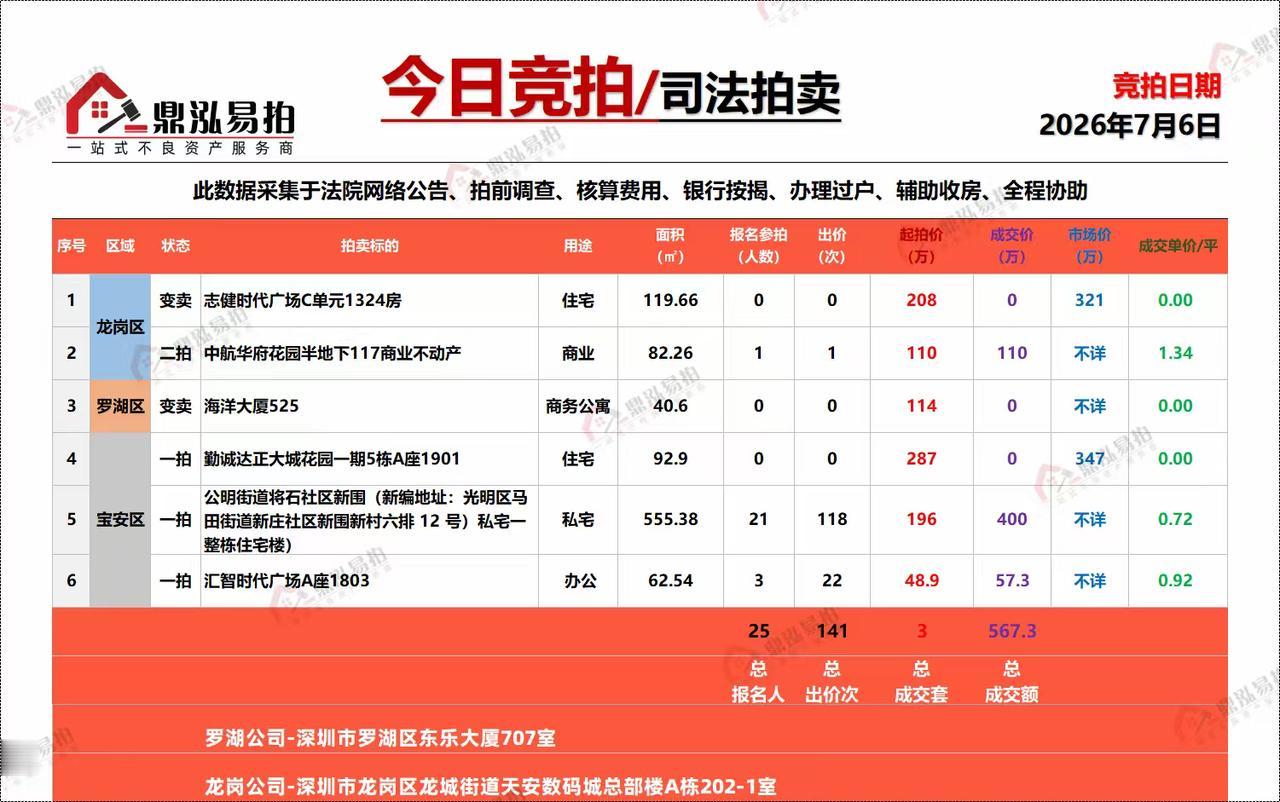
Task: Click the unit price 1.34
Action: pos(1175,353)
